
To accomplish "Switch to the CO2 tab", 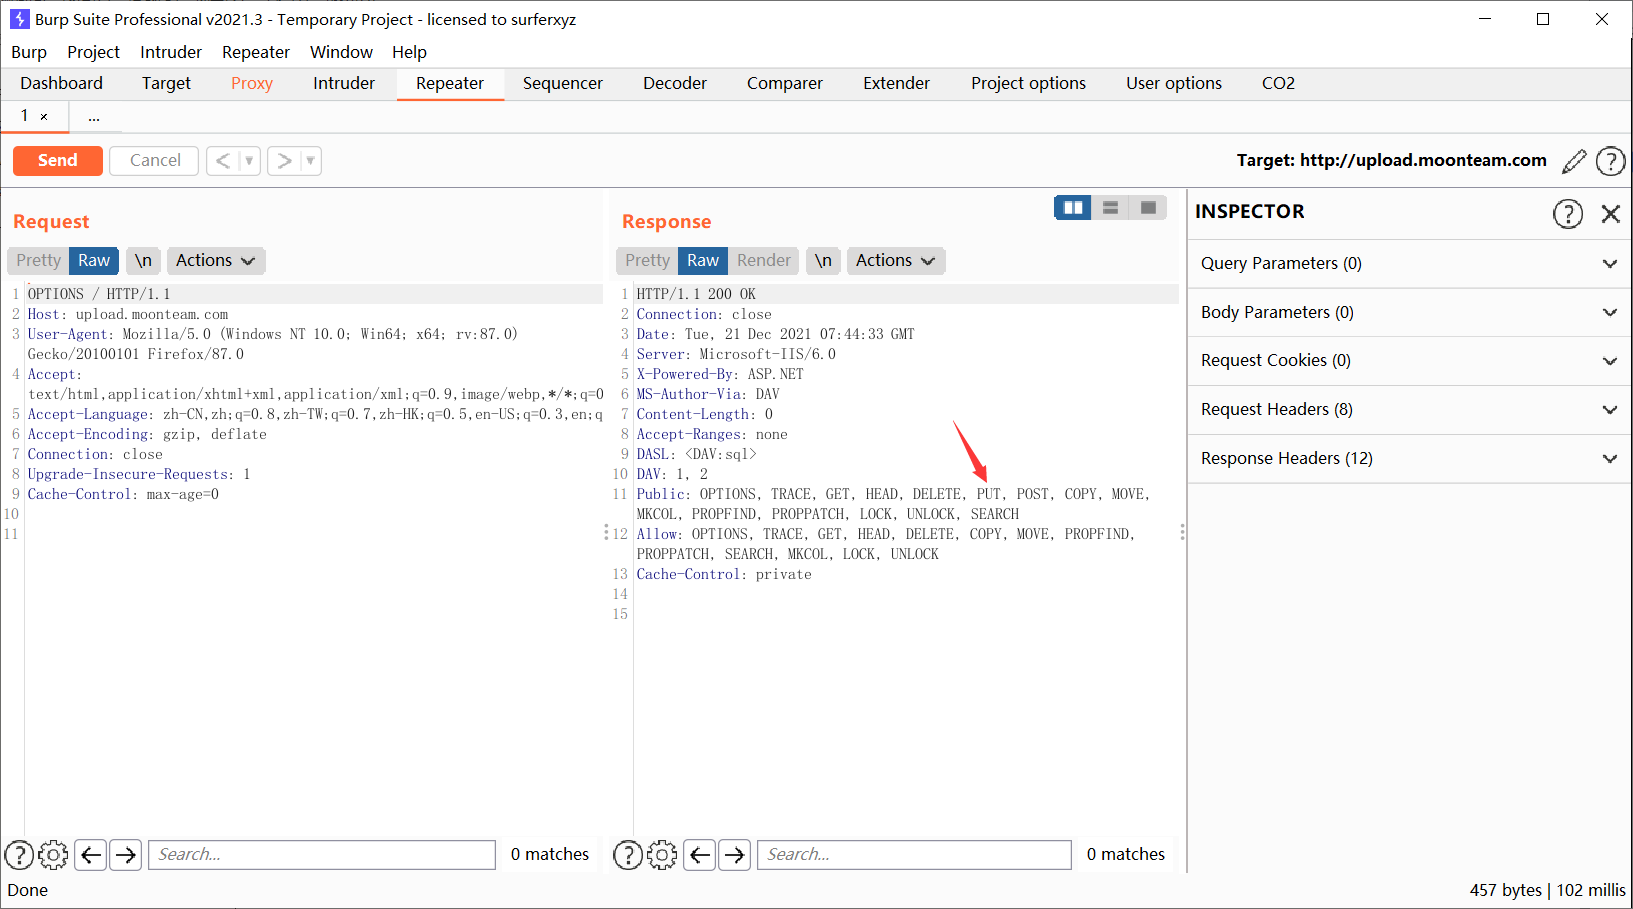I will point(1278,84).
